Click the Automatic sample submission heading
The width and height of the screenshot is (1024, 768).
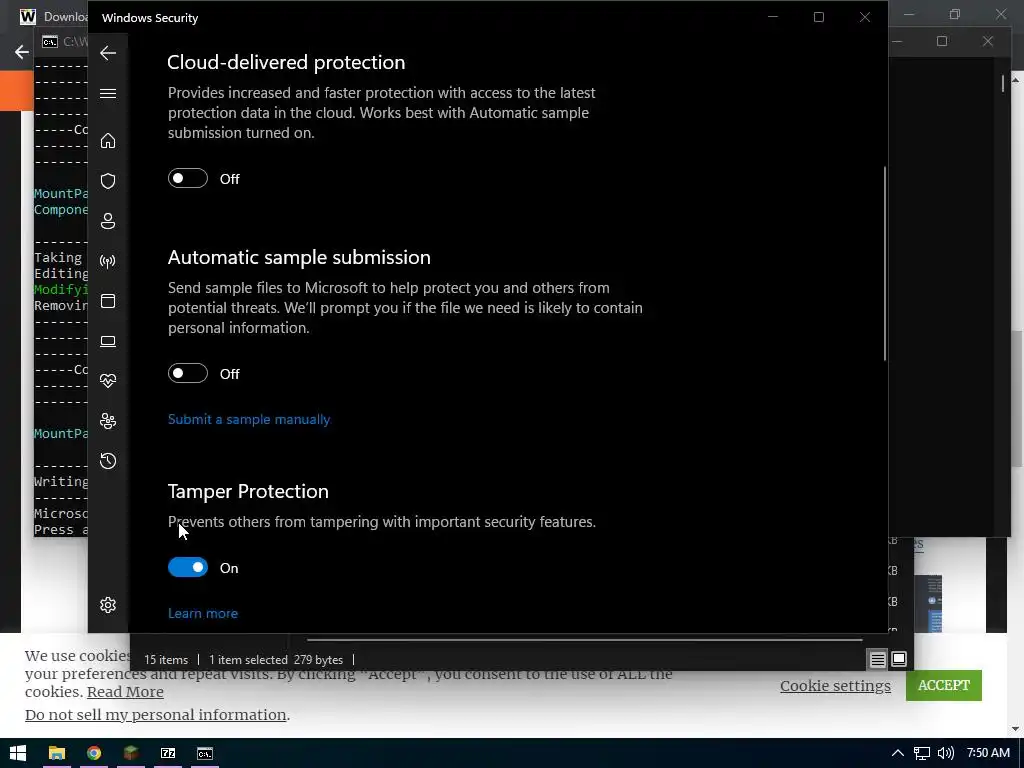tap(299, 257)
